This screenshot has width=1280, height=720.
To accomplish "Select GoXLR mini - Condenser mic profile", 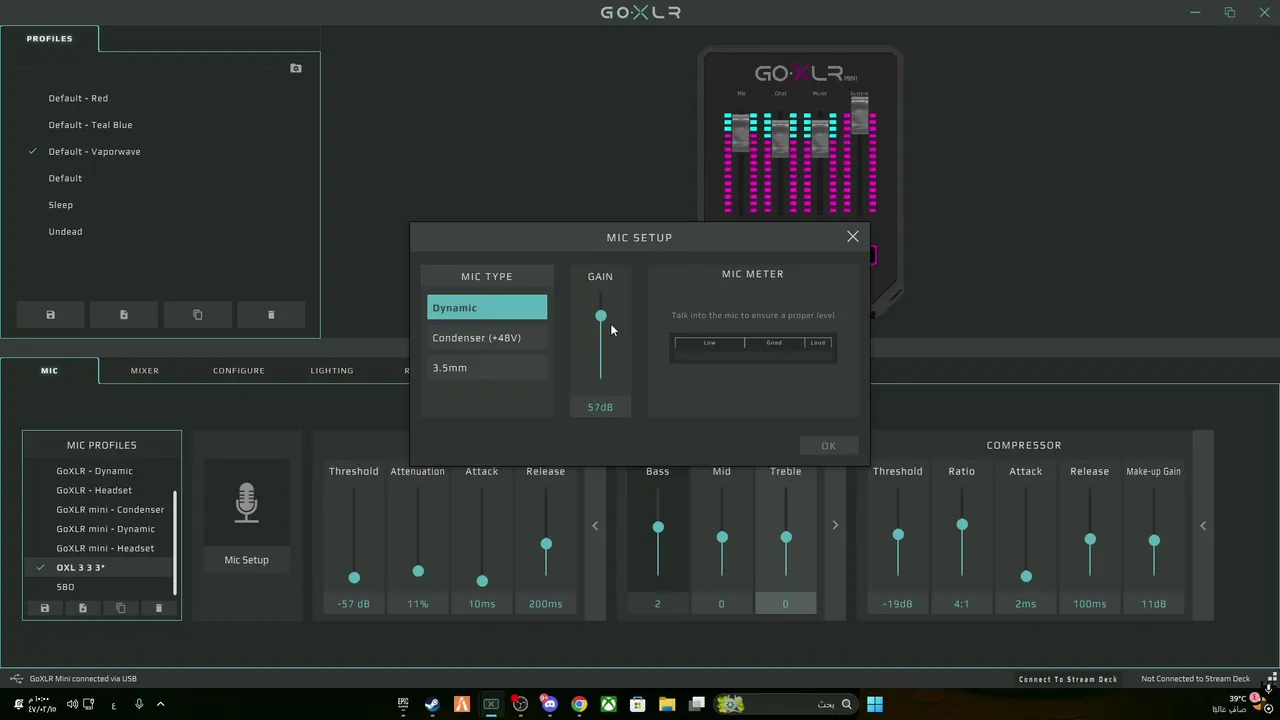I will pyautogui.click(x=110, y=510).
